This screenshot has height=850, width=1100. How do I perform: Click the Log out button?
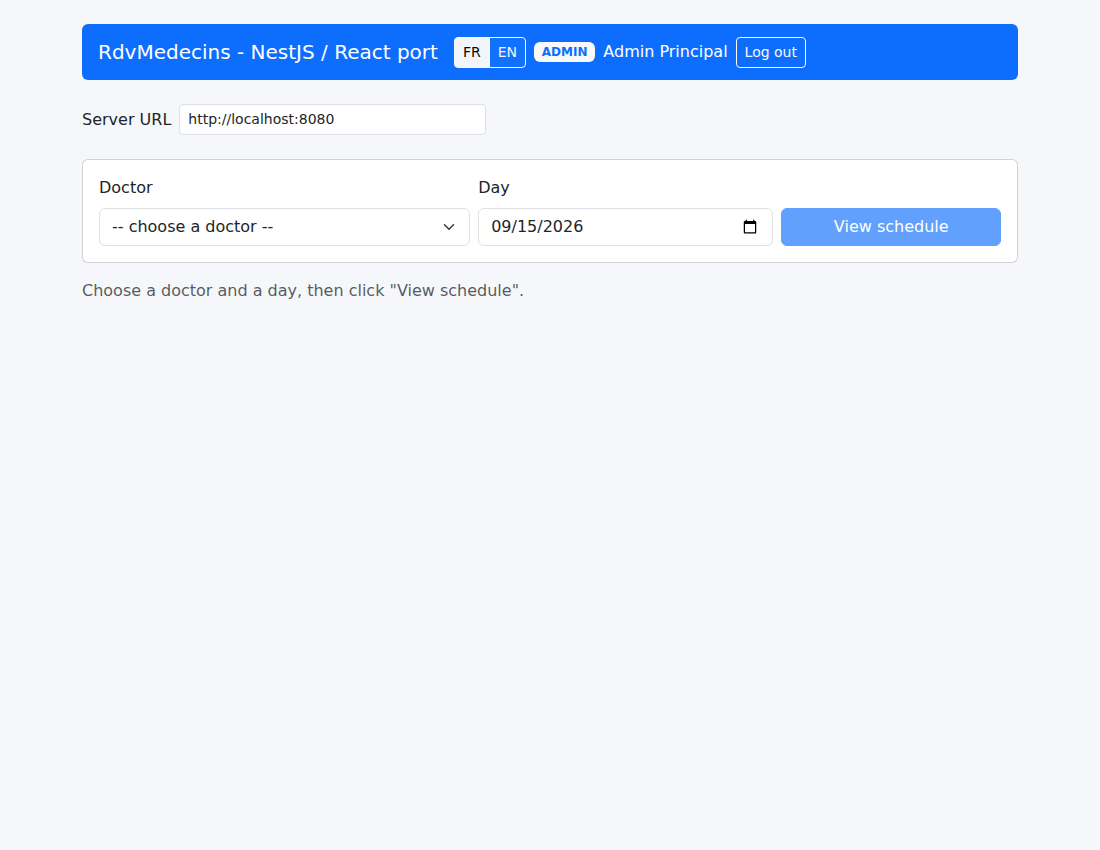[x=770, y=53]
